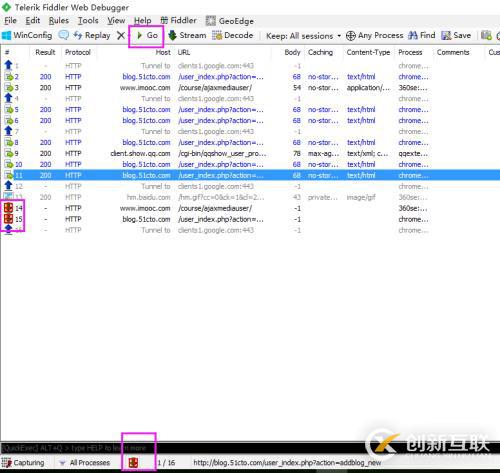Open the Rules menu

coord(59,21)
